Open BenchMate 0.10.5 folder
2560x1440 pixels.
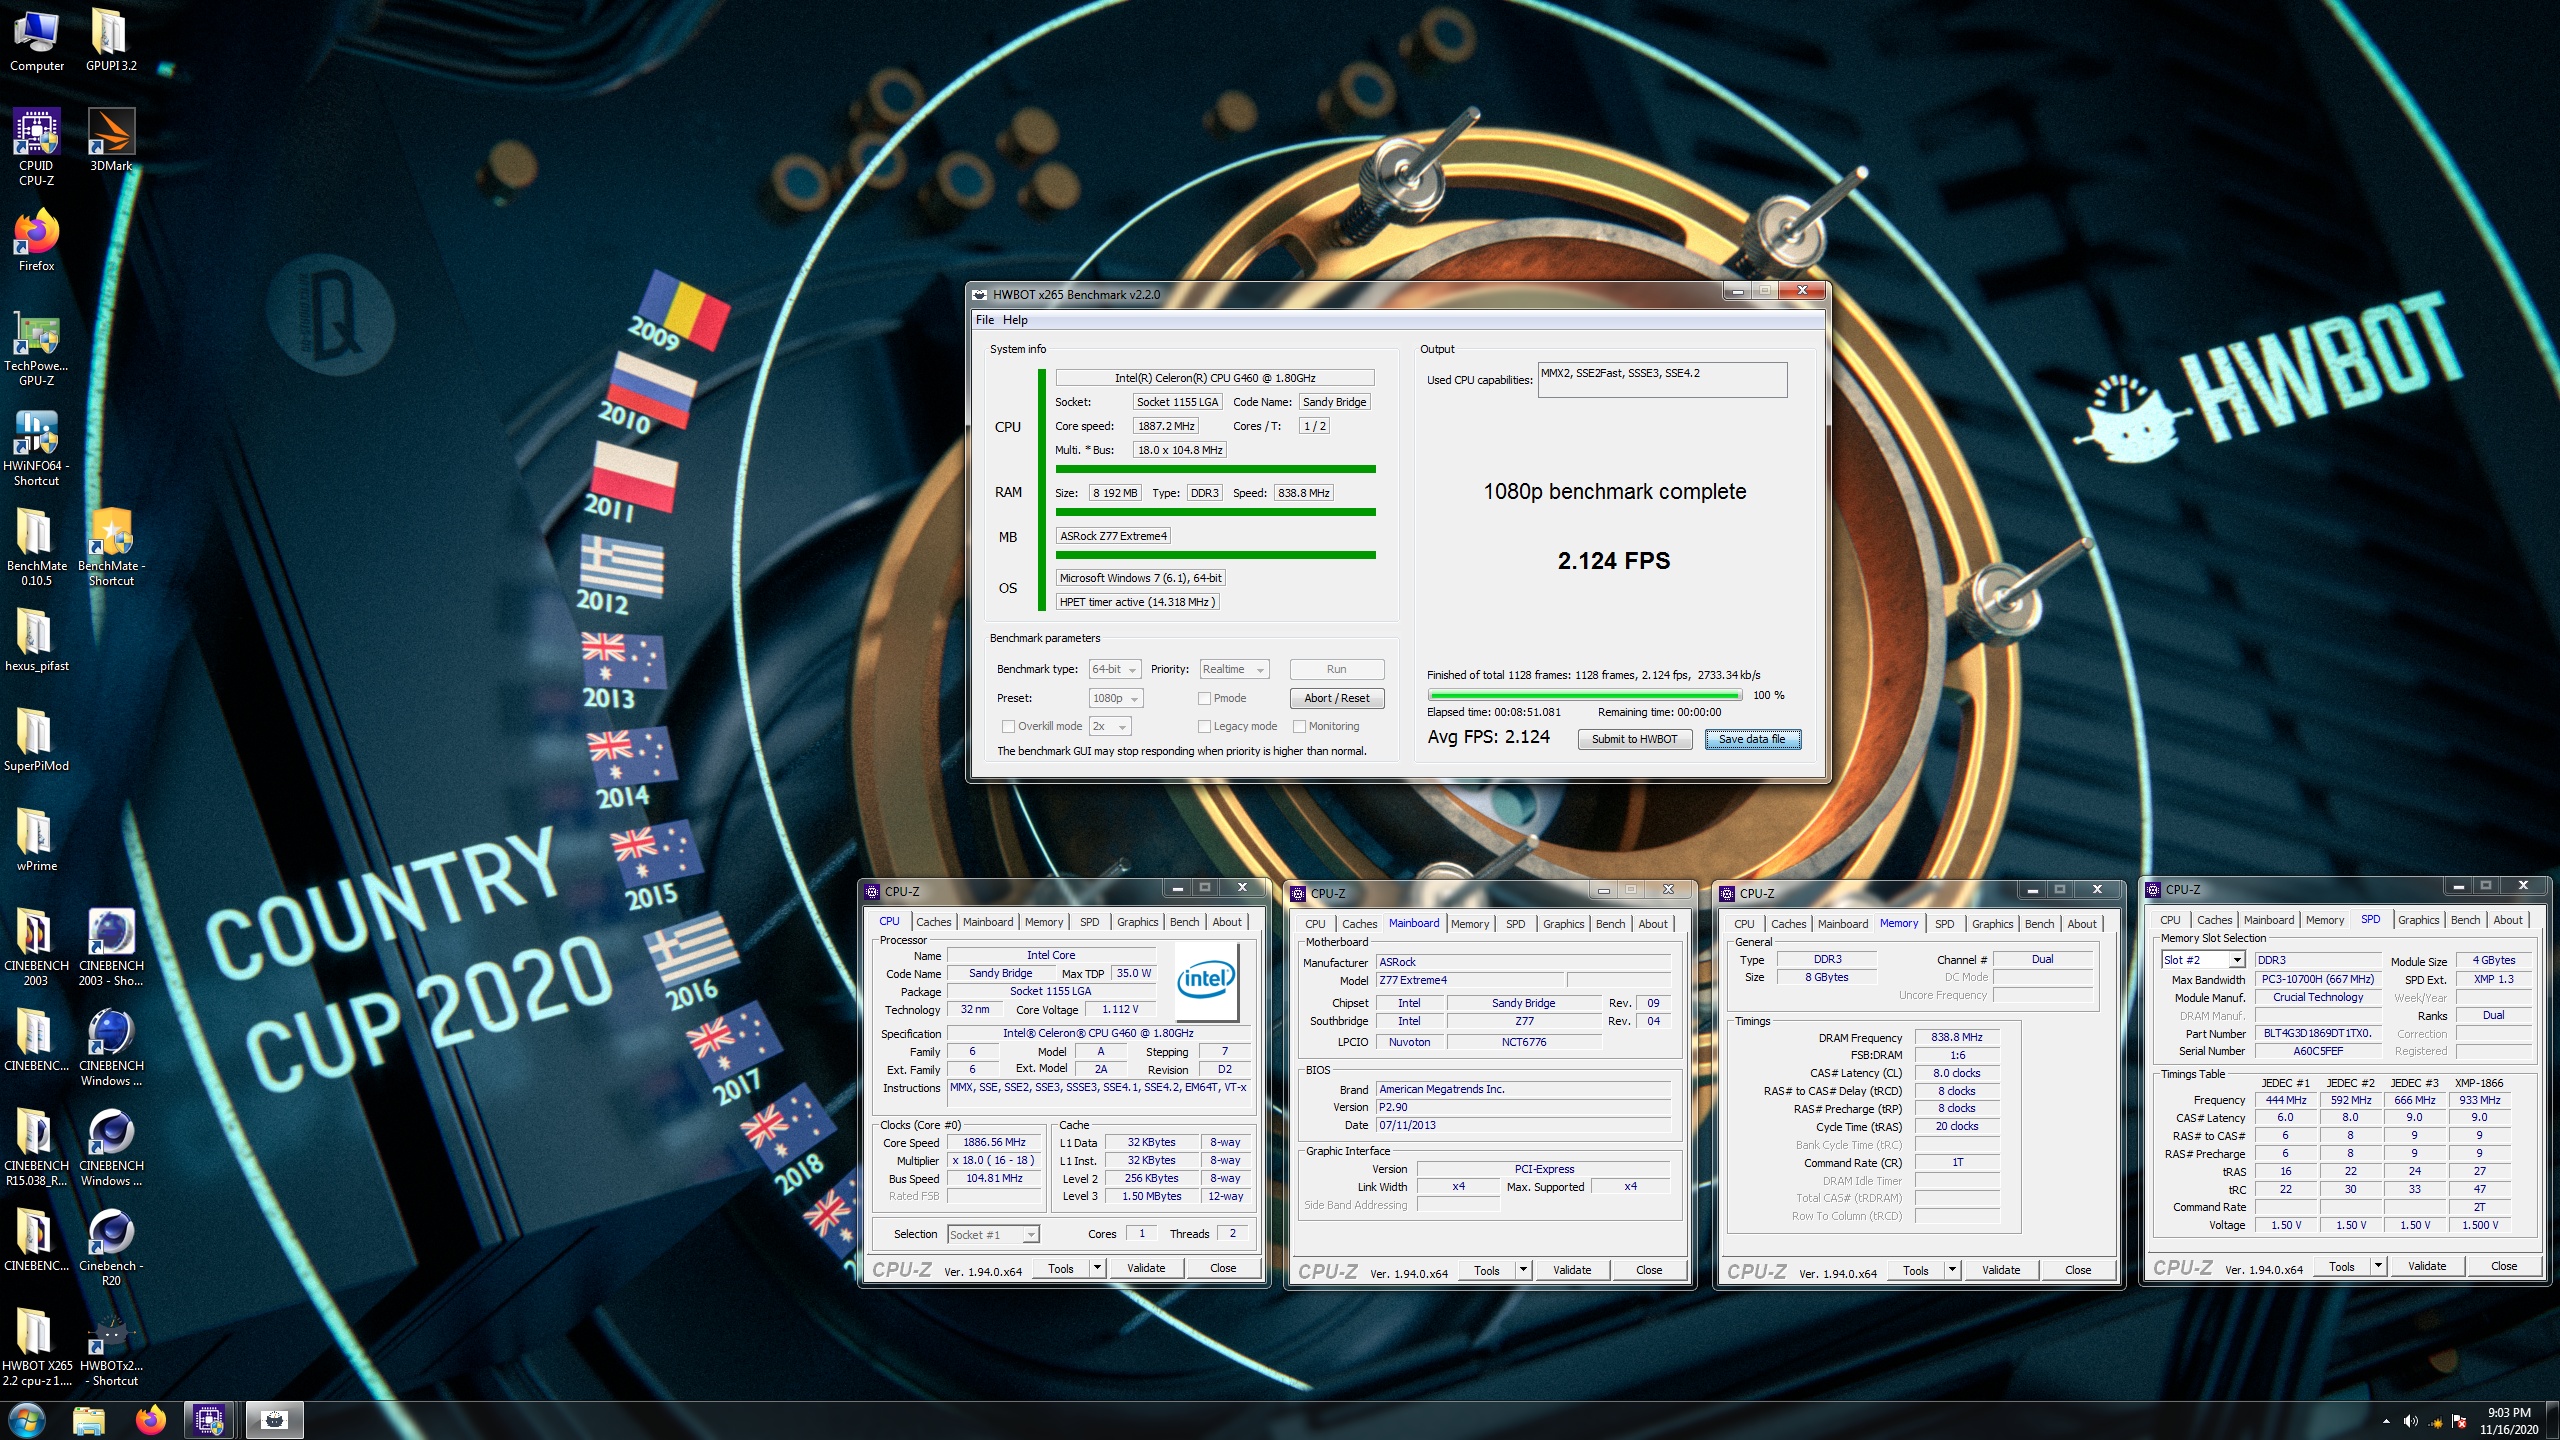click(x=37, y=547)
